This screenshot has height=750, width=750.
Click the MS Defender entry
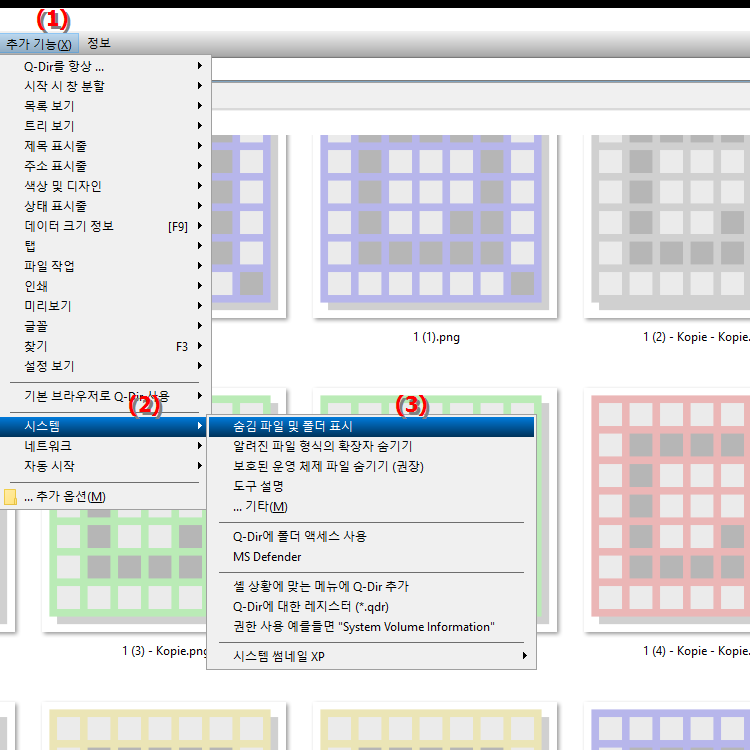click(371, 557)
